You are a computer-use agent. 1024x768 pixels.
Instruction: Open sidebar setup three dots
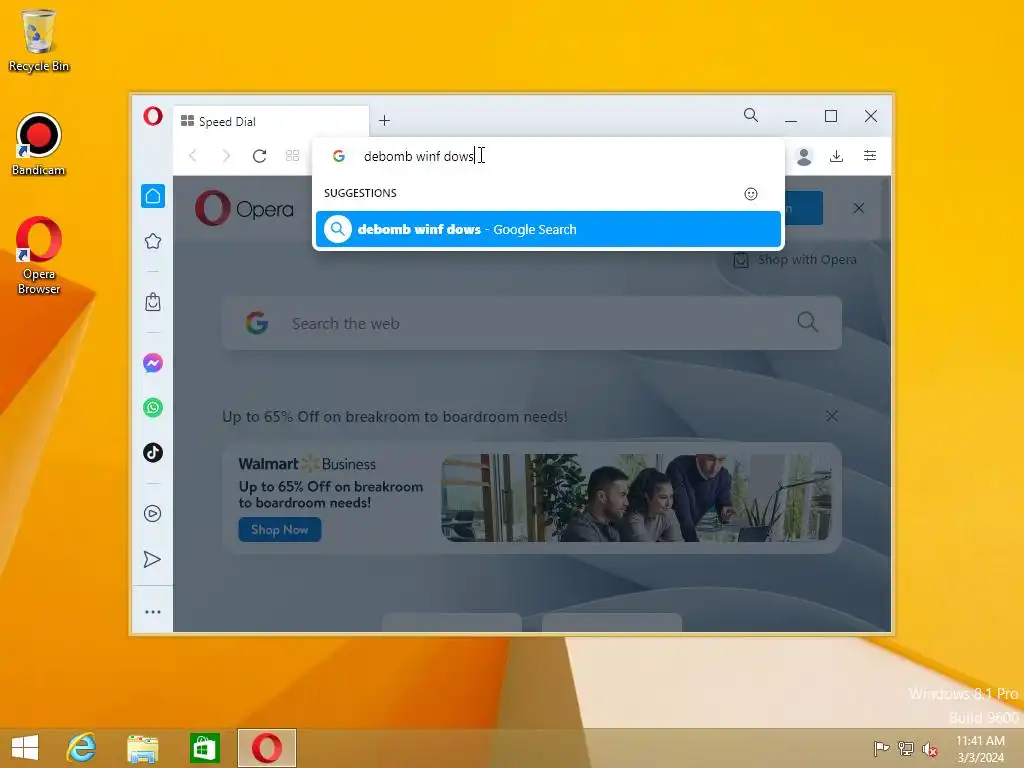pos(153,612)
